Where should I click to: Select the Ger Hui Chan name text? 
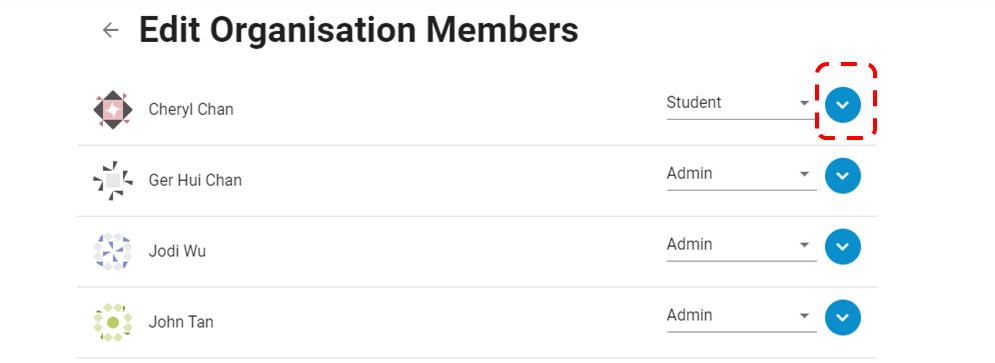point(195,180)
